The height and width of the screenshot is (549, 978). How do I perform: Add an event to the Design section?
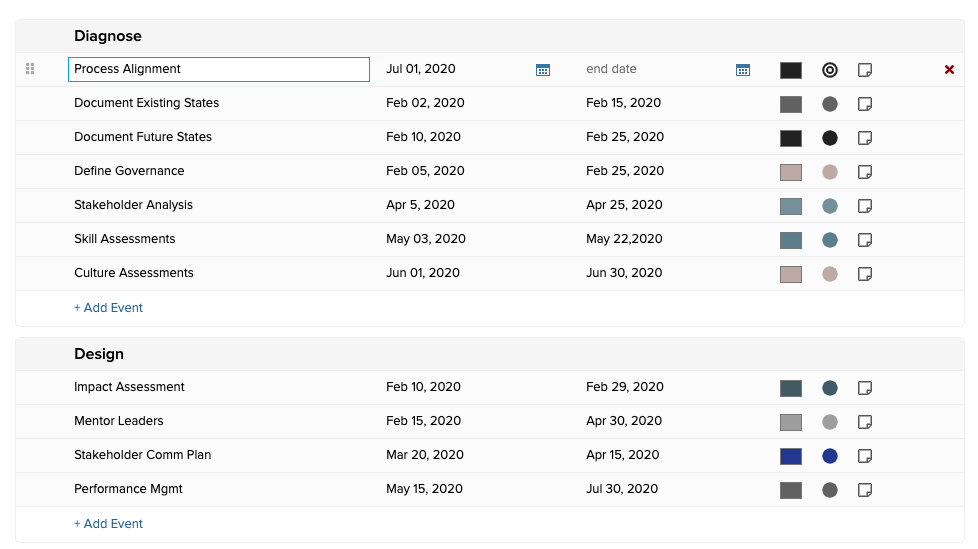[x=109, y=523]
